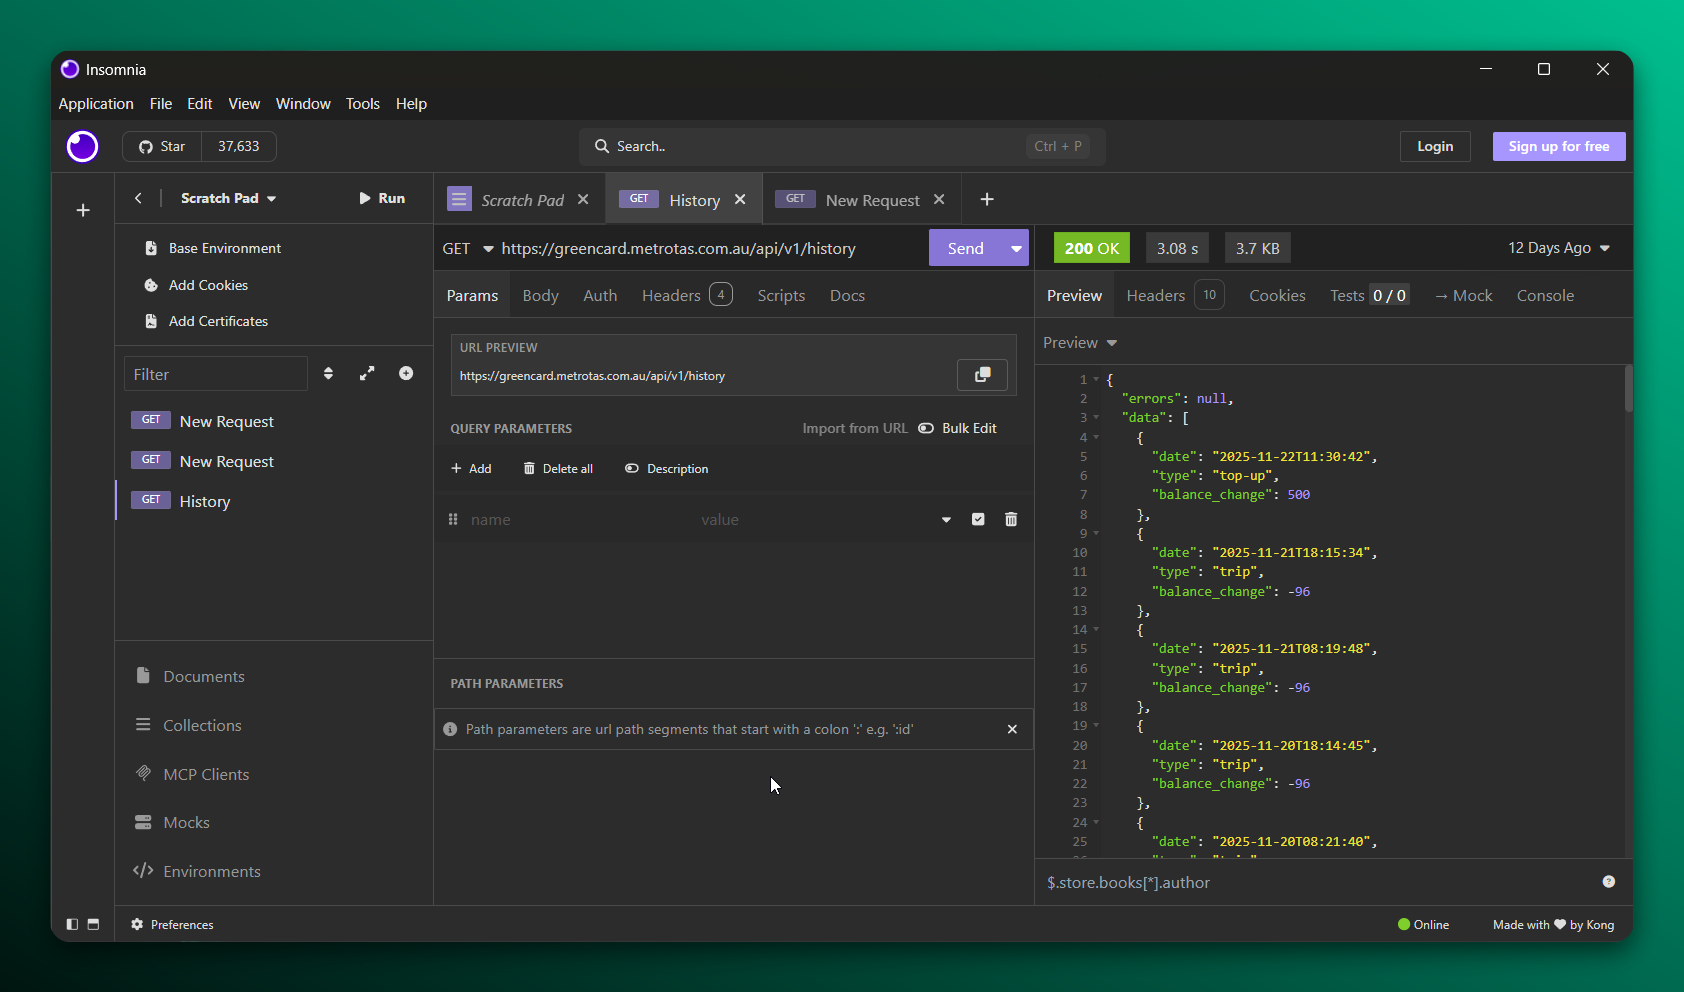Dismiss the path parameters info banner
The image size is (1684, 992).
pos(1012,729)
